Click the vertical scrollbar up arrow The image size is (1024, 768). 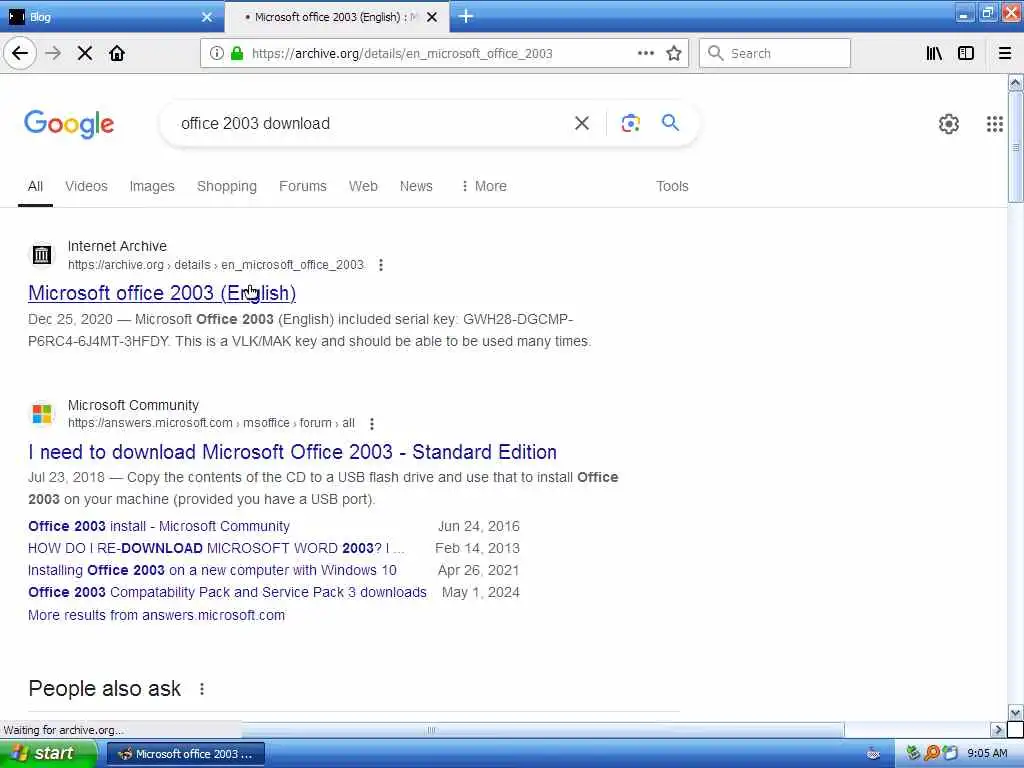pos(1016,82)
